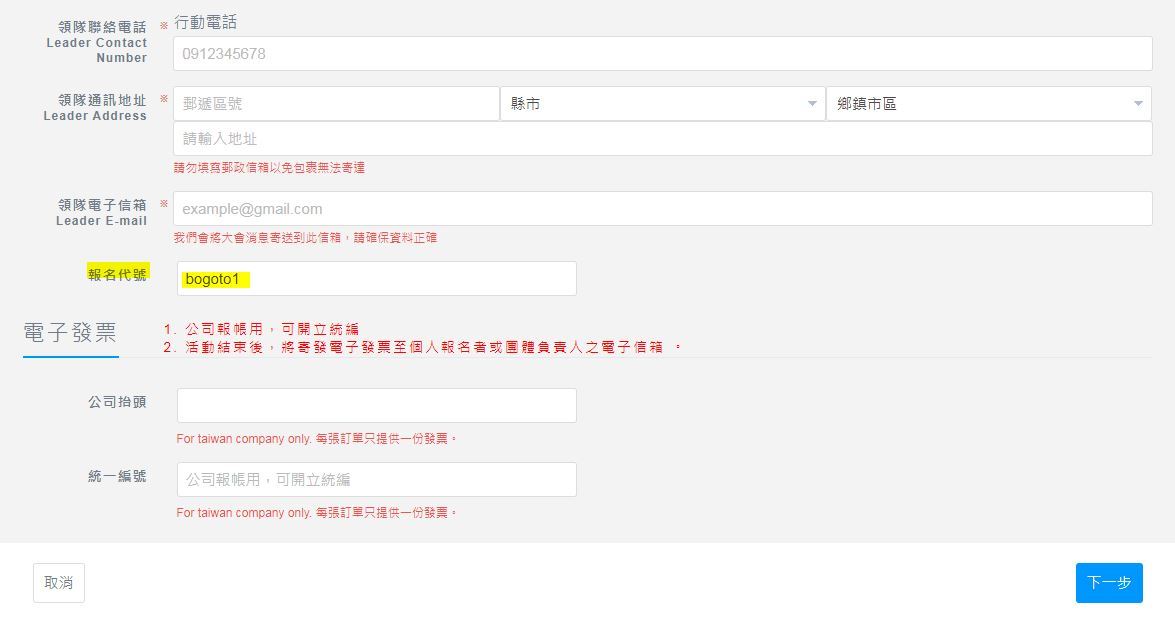Open the 縣市 dropdown

[662, 104]
